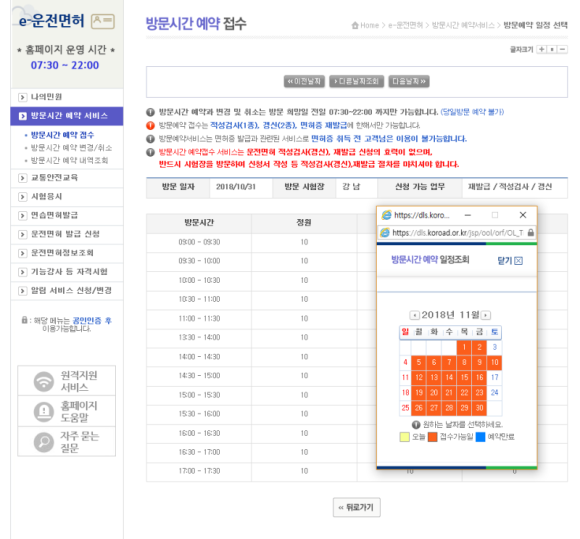Screen dimensions: 580x539
Task: Open 방문시간 예약 변경/취소 submenu
Action: tap(71, 148)
